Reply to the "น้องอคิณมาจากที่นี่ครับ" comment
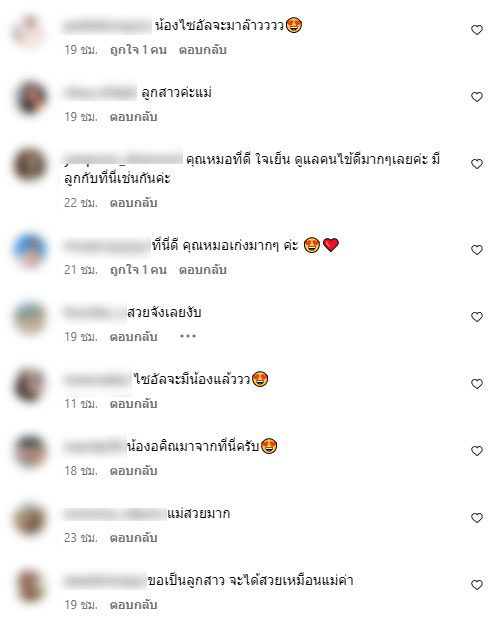The width and height of the screenshot is (493, 620). 133,471
